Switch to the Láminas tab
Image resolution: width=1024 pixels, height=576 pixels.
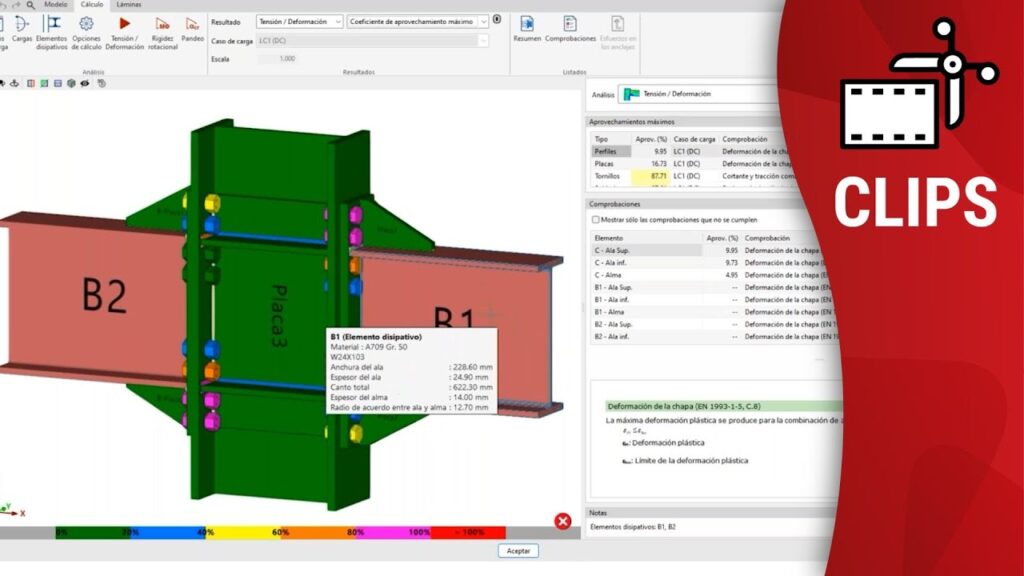128,5
